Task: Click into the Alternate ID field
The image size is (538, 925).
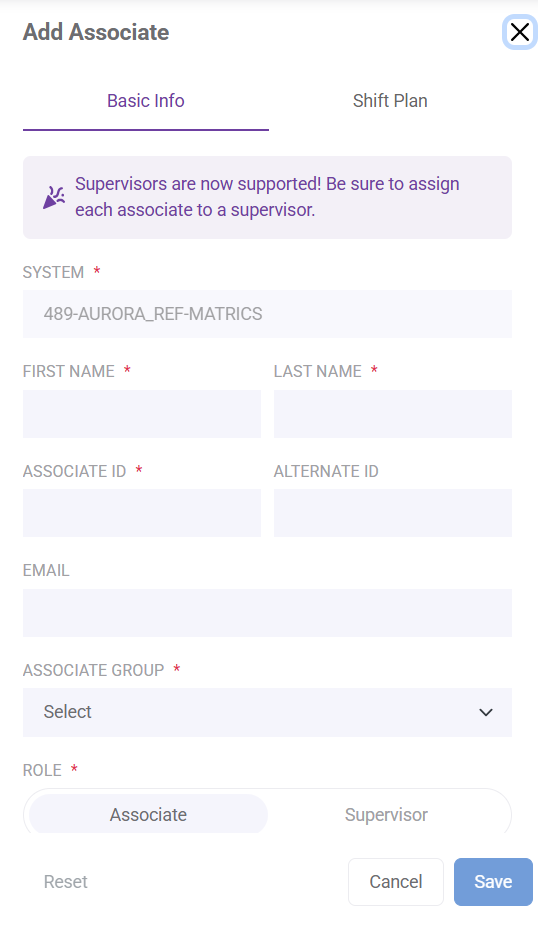Action: tap(393, 513)
